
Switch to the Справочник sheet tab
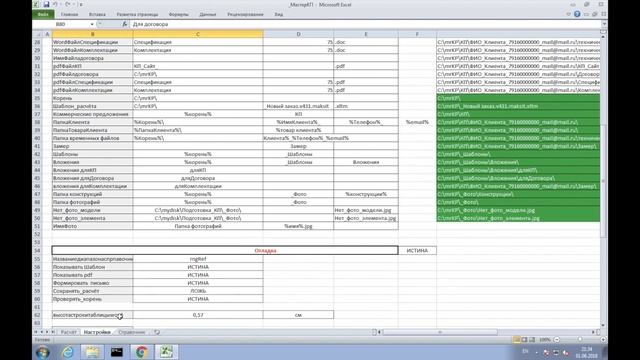click(132, 332)
